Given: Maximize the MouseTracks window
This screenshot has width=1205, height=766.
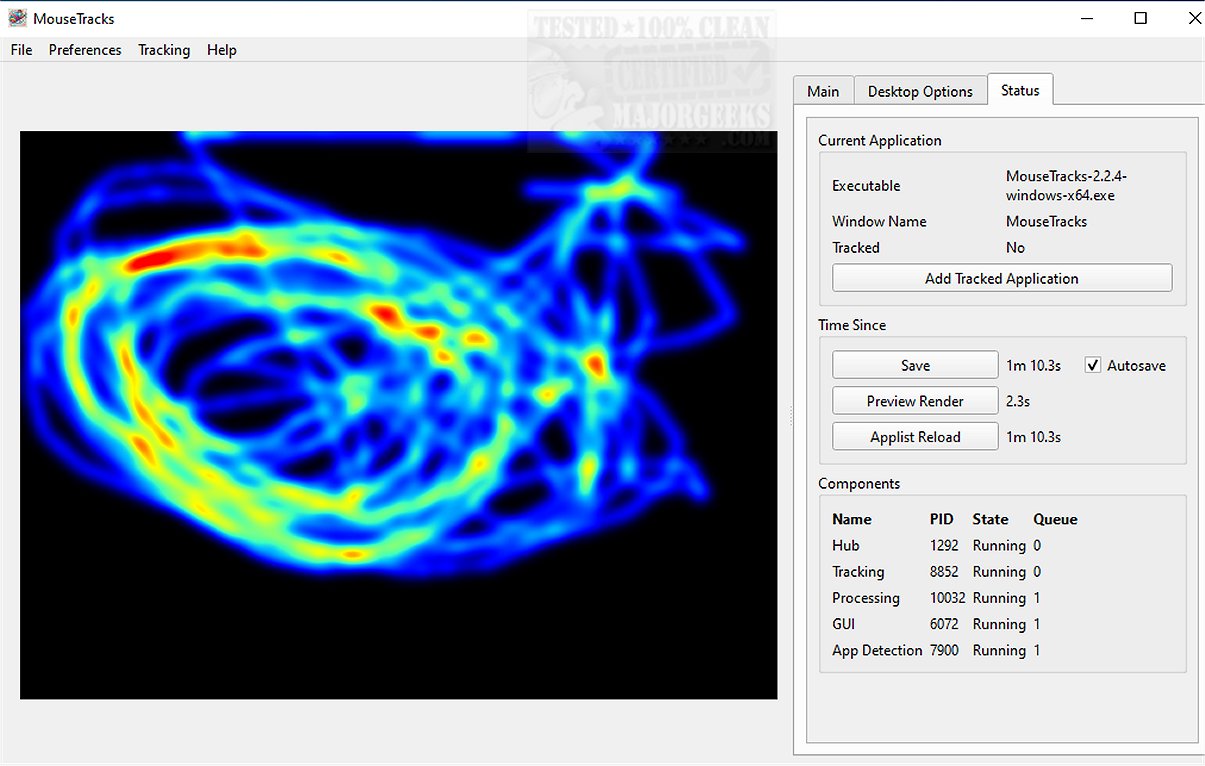Looking at the screenshot, I should [x=1141, y=18].
